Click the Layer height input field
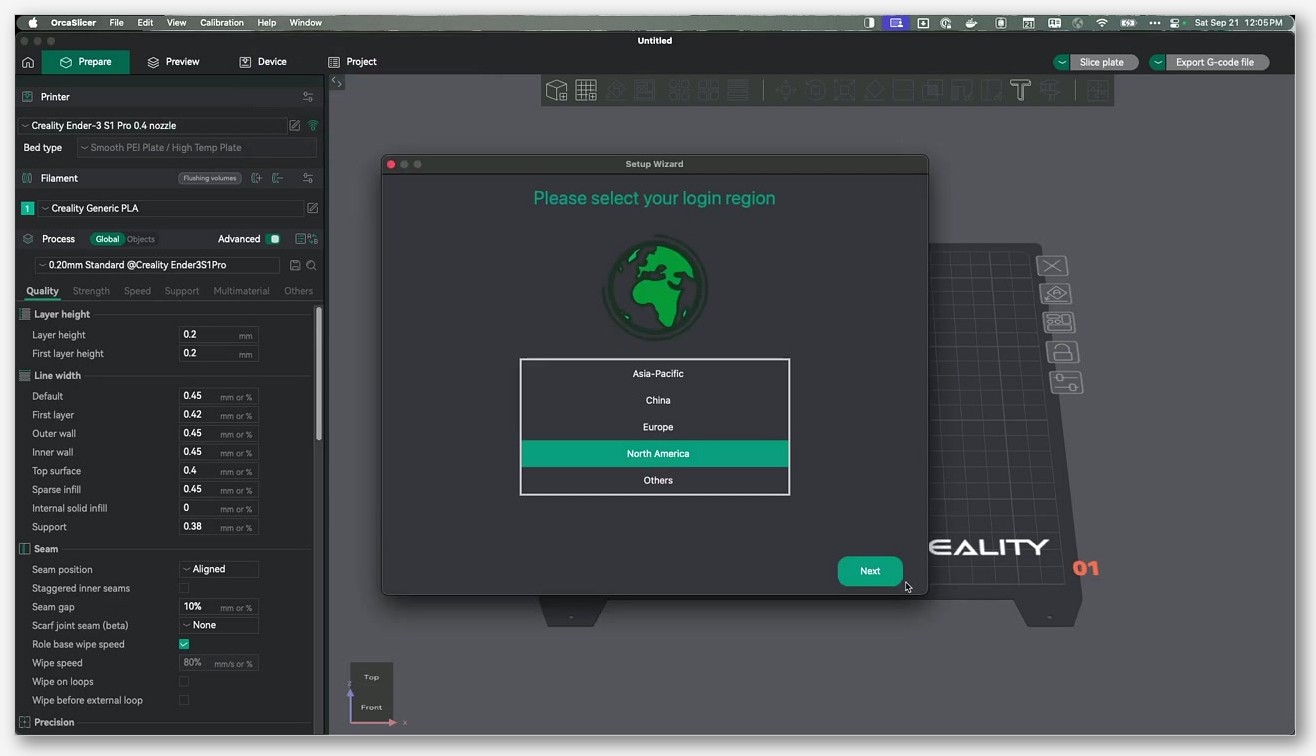 coord(218,335)
